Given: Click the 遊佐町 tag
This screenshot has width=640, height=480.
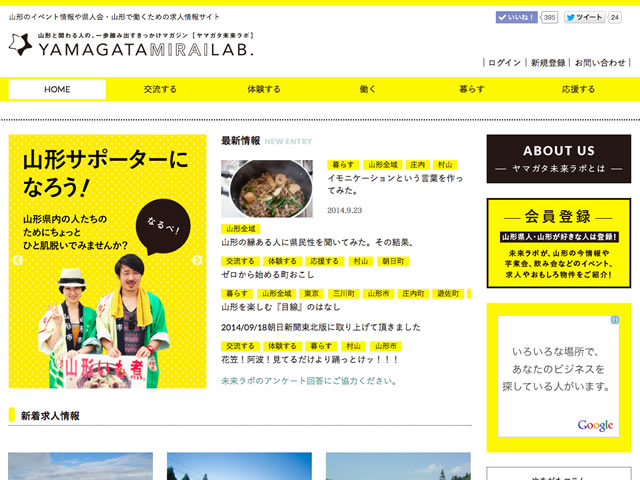Looking at the screenshot, I should pyautogui.click(x=448, y=293).
